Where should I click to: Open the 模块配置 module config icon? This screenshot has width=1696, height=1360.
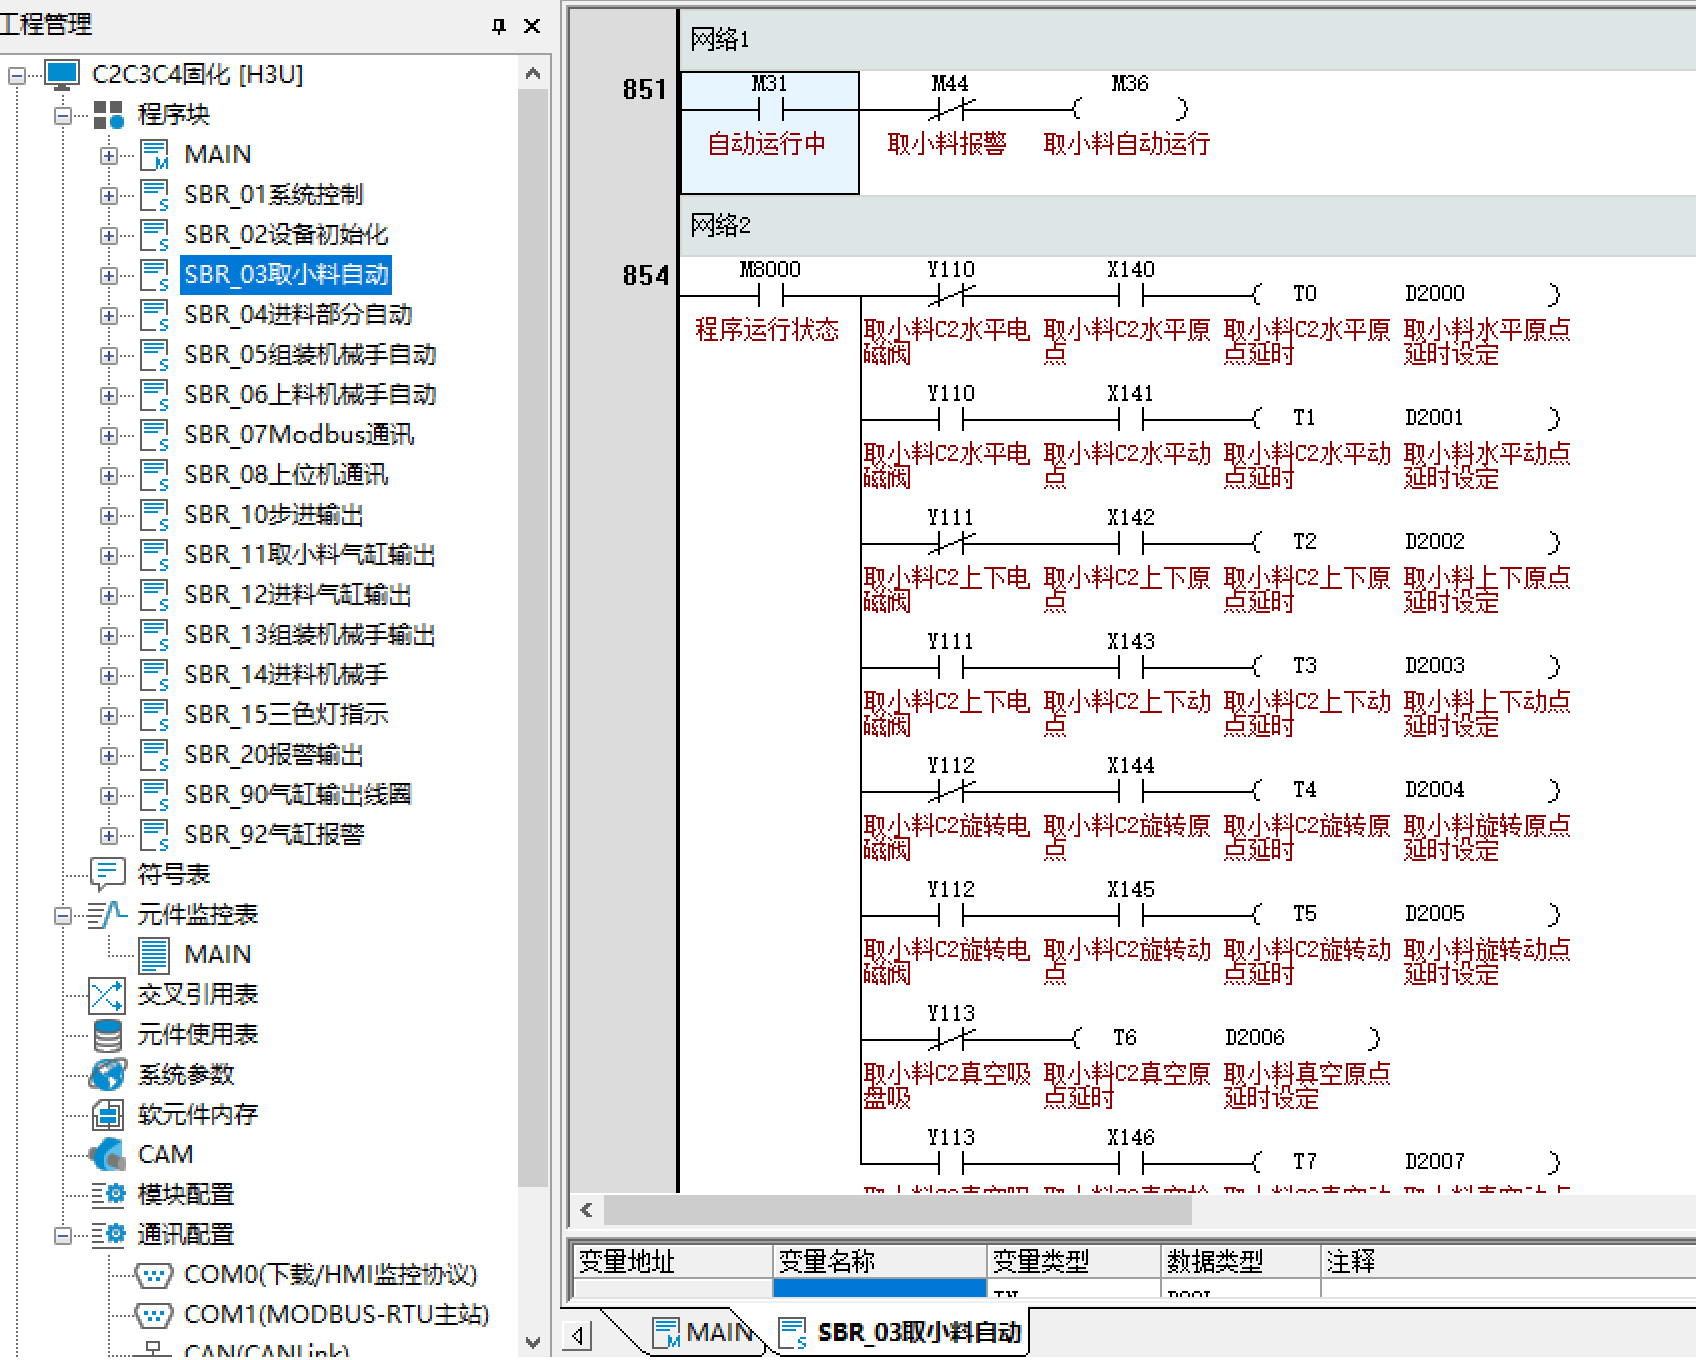pyautogui.click(x=107, y=1195)
